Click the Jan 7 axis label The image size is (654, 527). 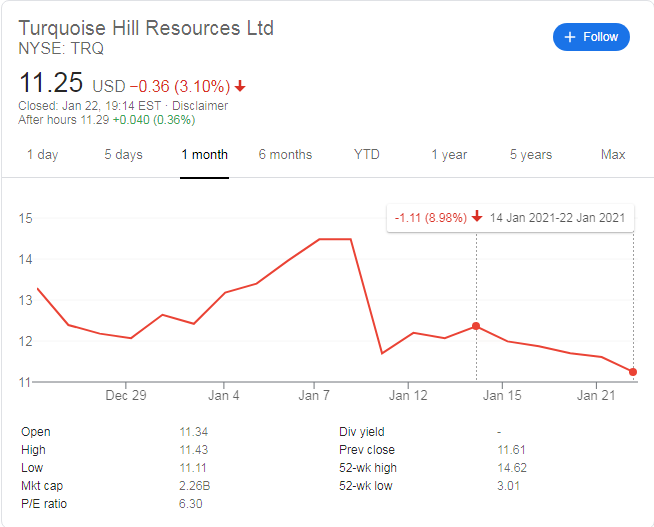314,395
